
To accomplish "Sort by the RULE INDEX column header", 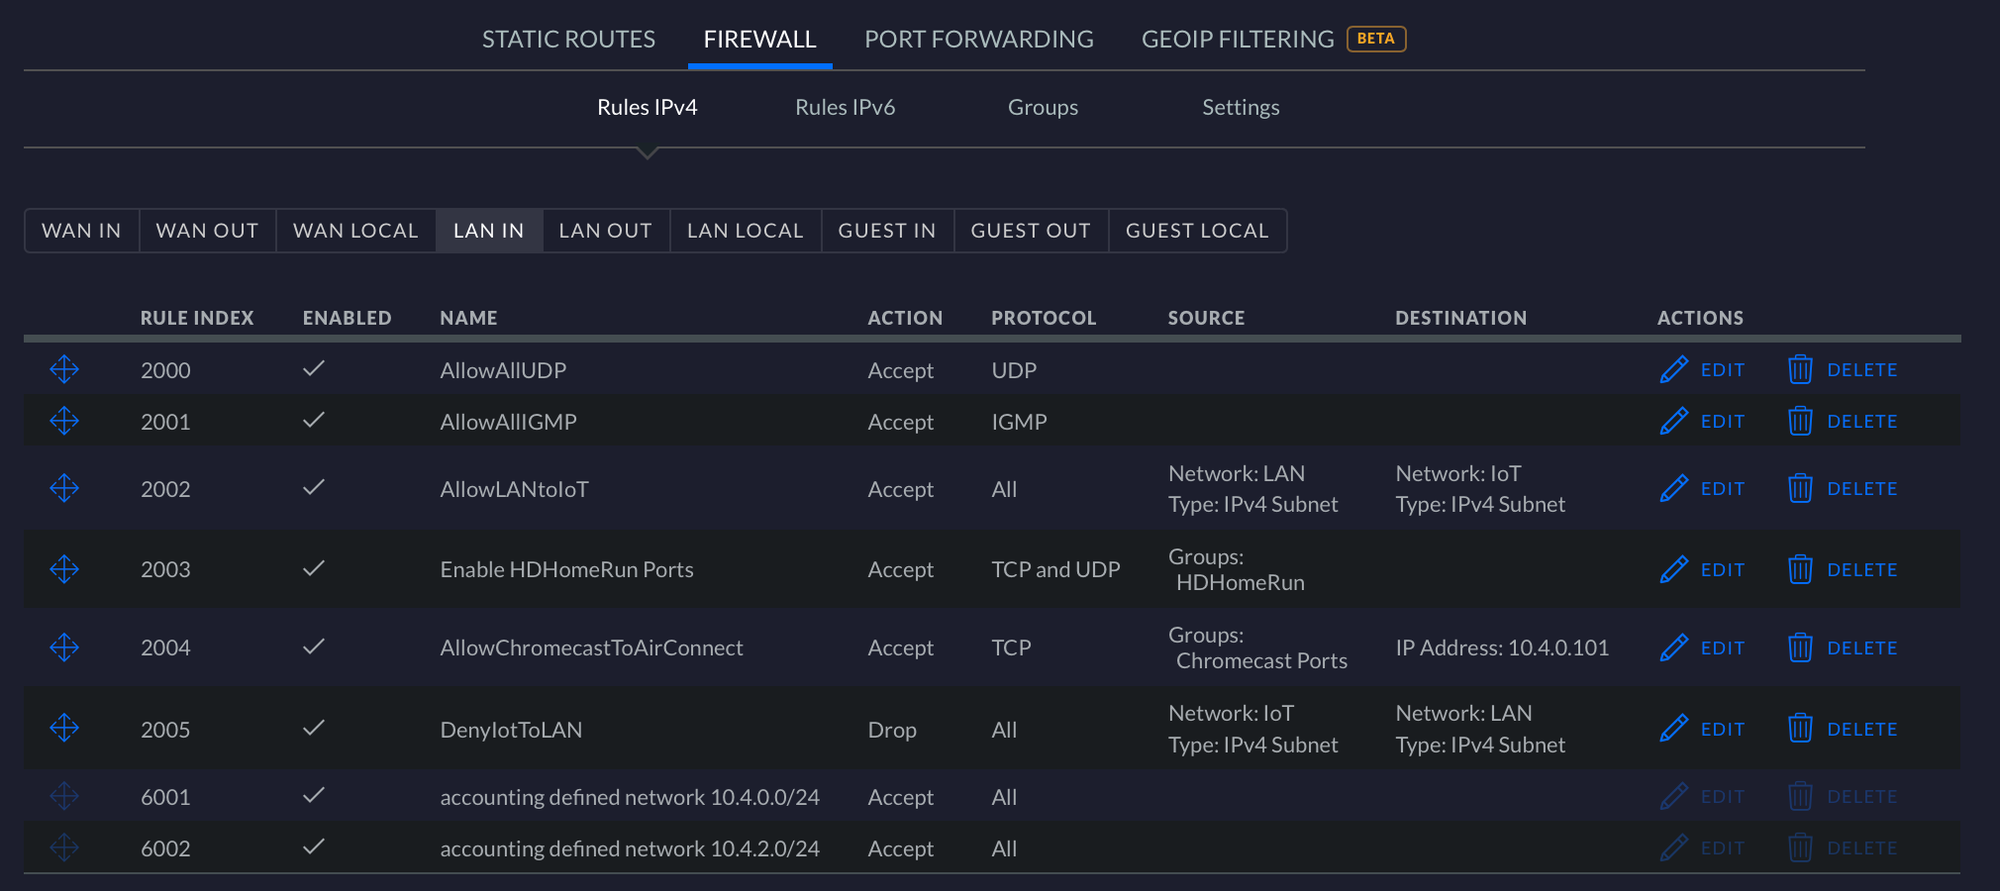I will tap(196, 318).
